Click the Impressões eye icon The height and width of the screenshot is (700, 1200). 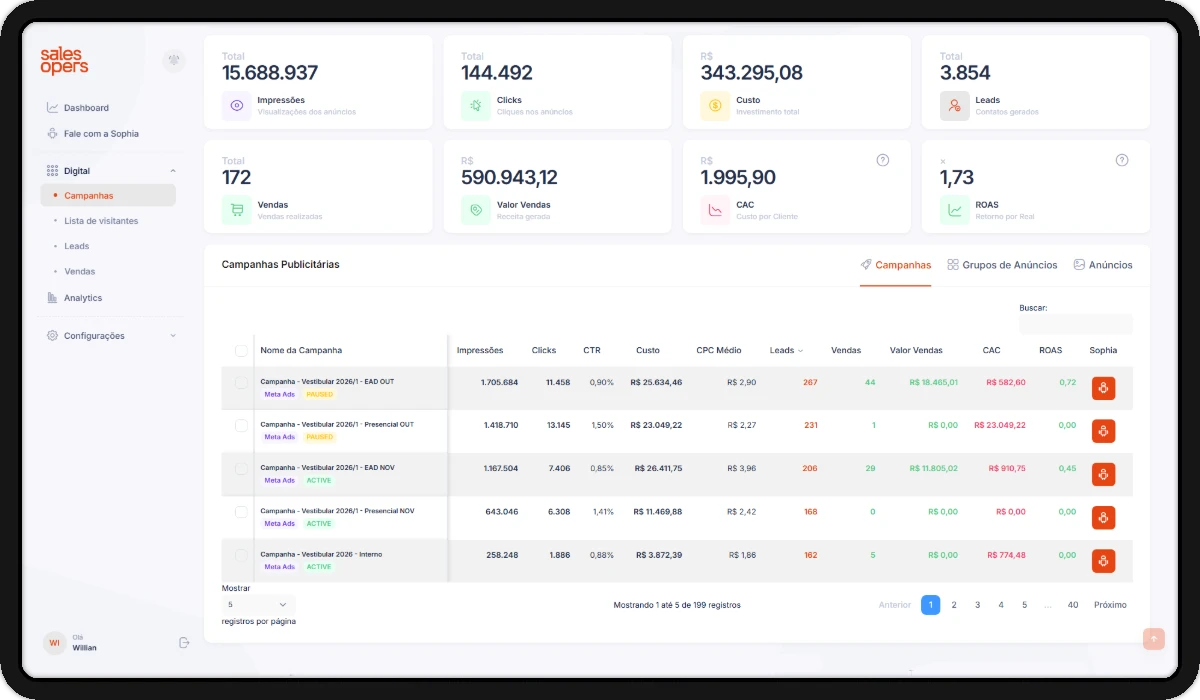(237, 105)
